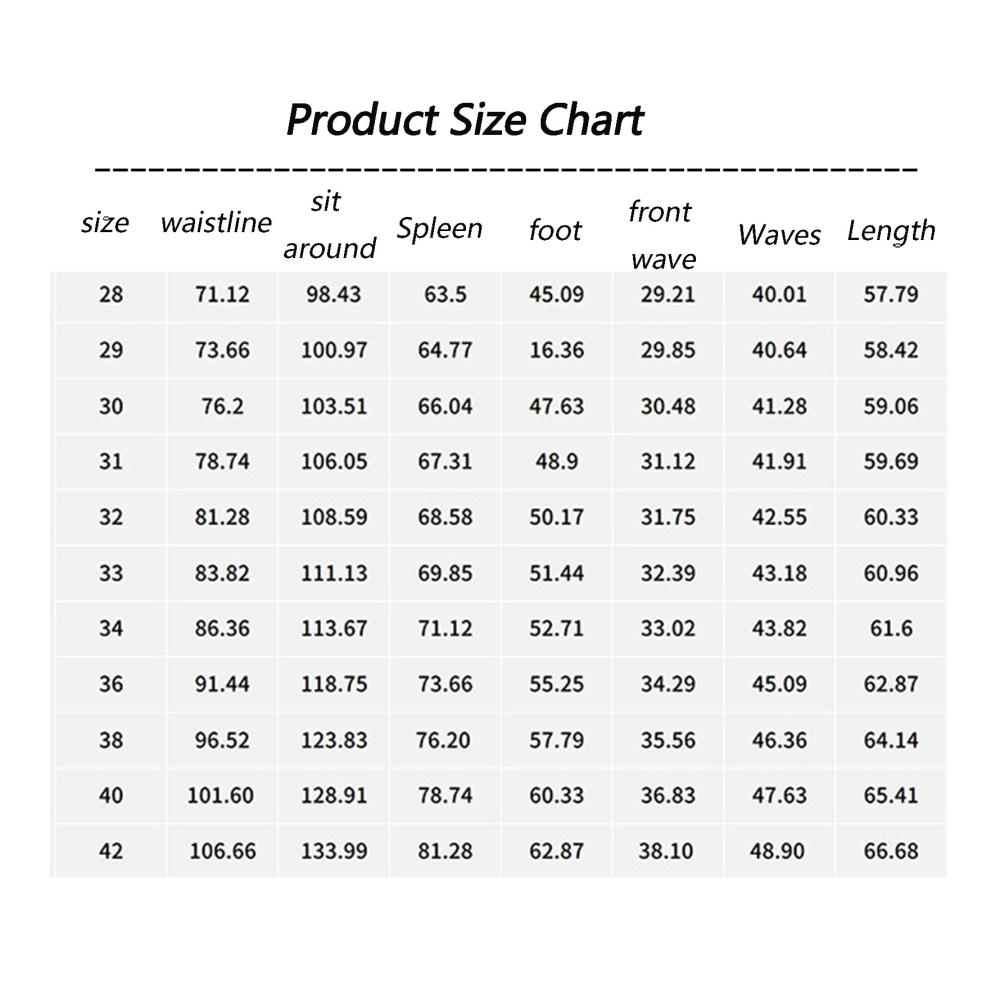Click Length value 62.87 in size 36 row
The image size is (1000, 1000).
point(891,684)
